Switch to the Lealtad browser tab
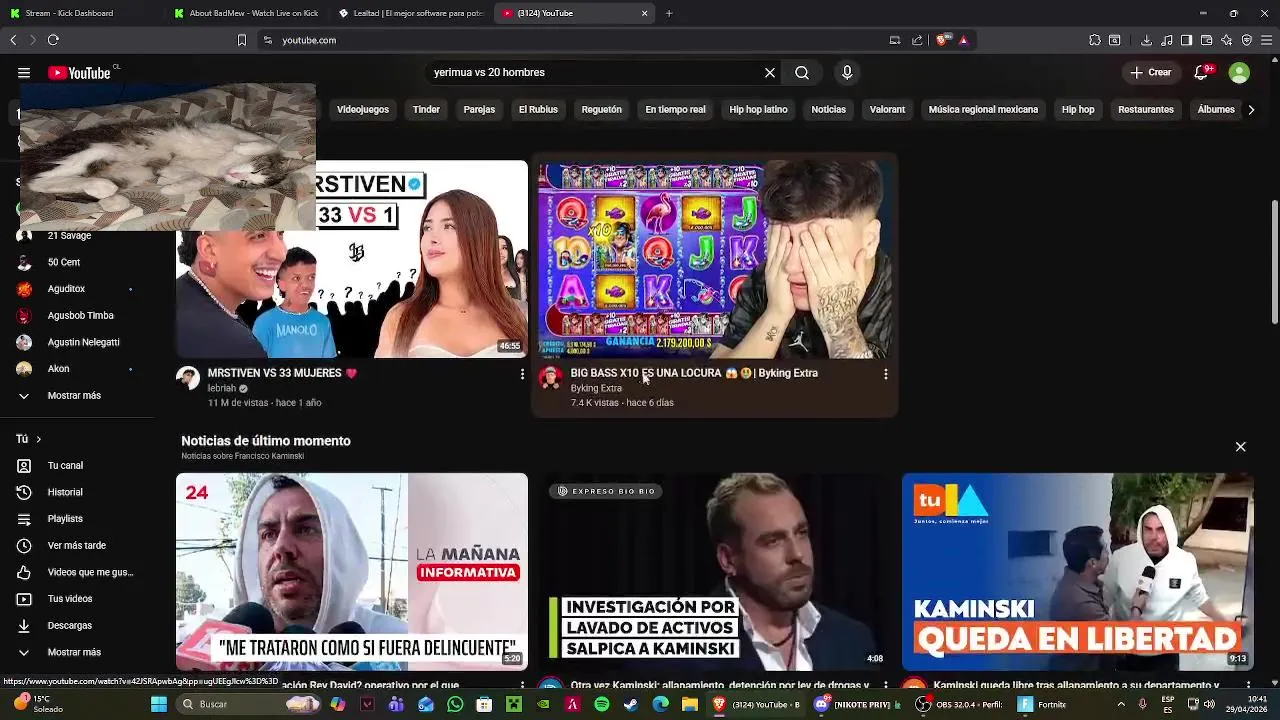Image resolution: width=1280 pixels, height=720 pixels. [x=410, y=13]
